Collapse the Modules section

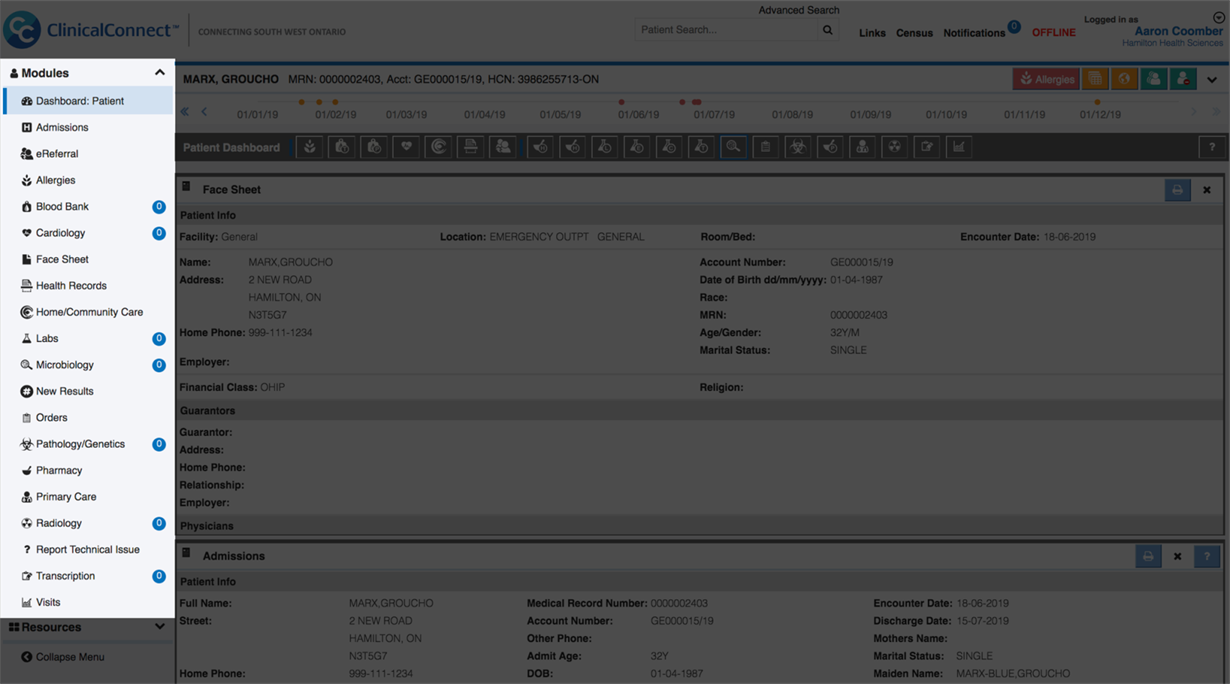pos(159,73)
